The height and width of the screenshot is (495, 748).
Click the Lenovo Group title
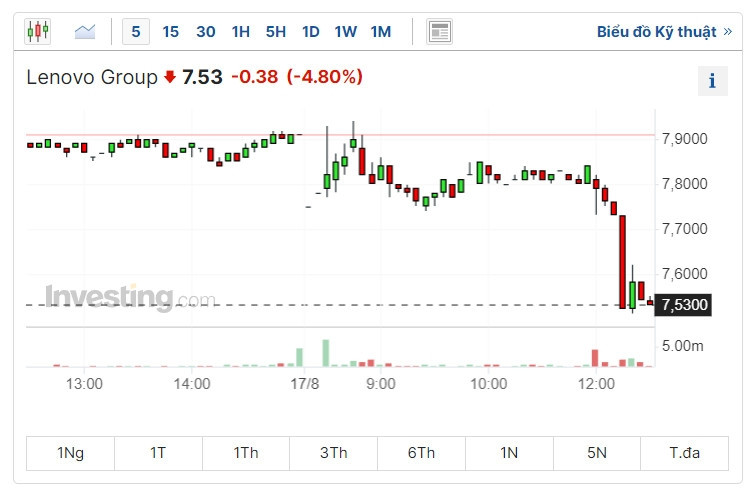92,77
